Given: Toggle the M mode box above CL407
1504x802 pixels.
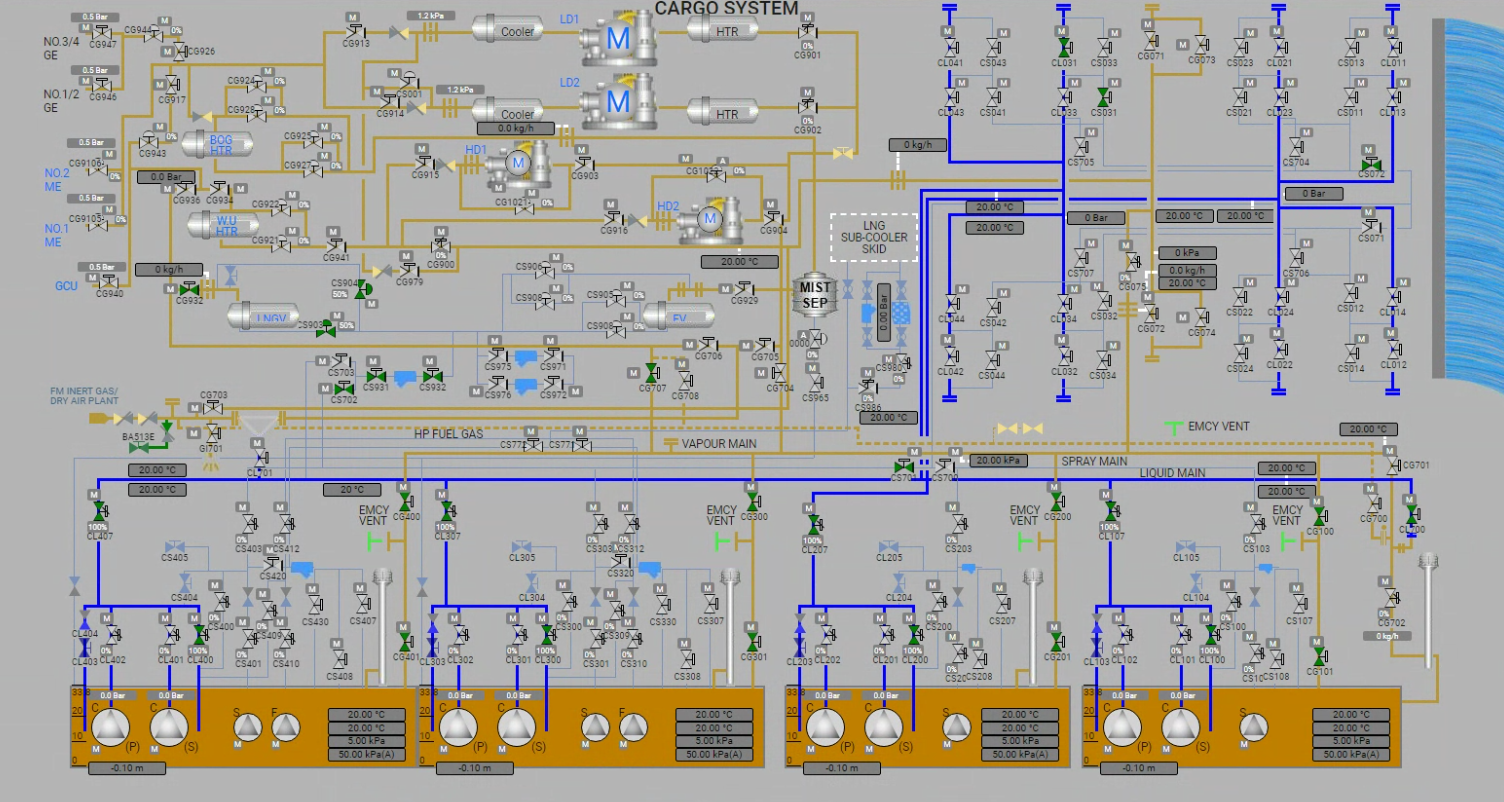Looking at the screenshot, I should (x=95, y=495).
